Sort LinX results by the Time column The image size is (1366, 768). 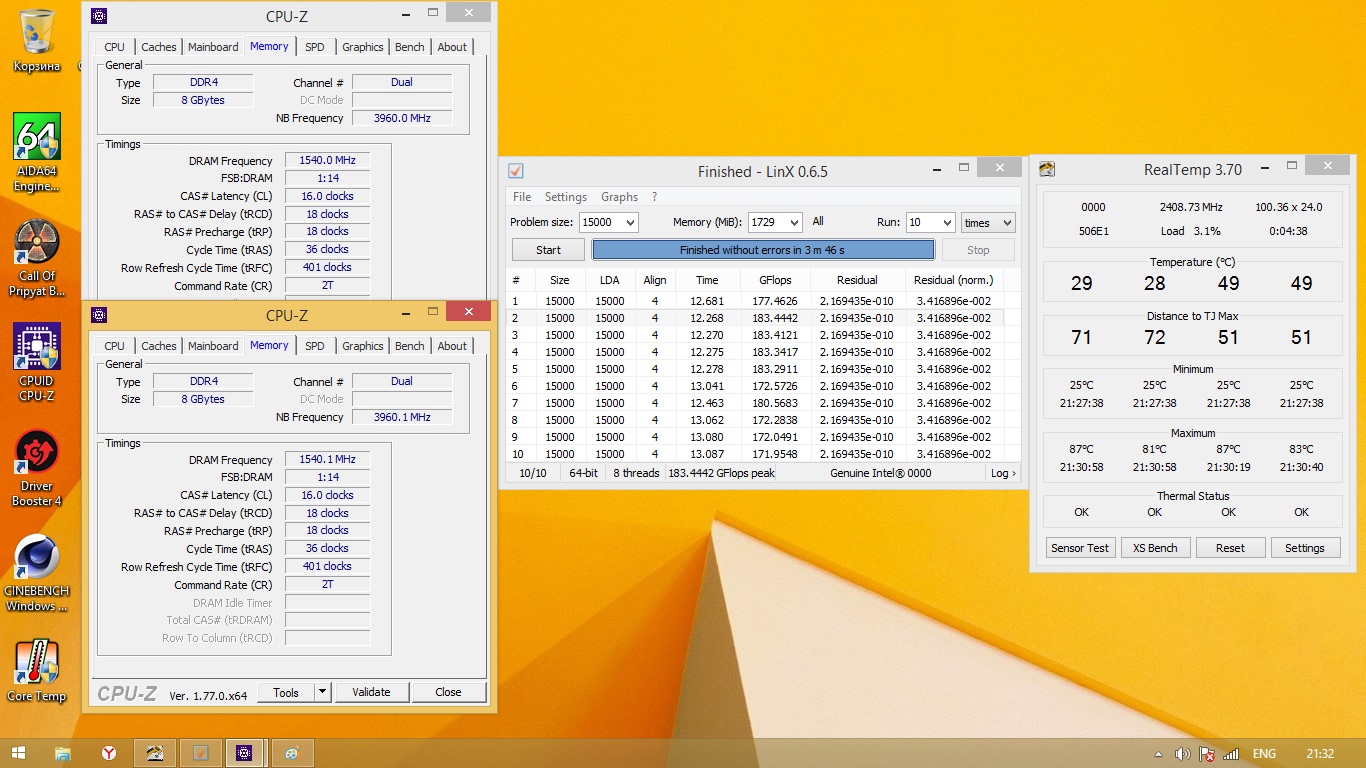click(x=707, y=280)
